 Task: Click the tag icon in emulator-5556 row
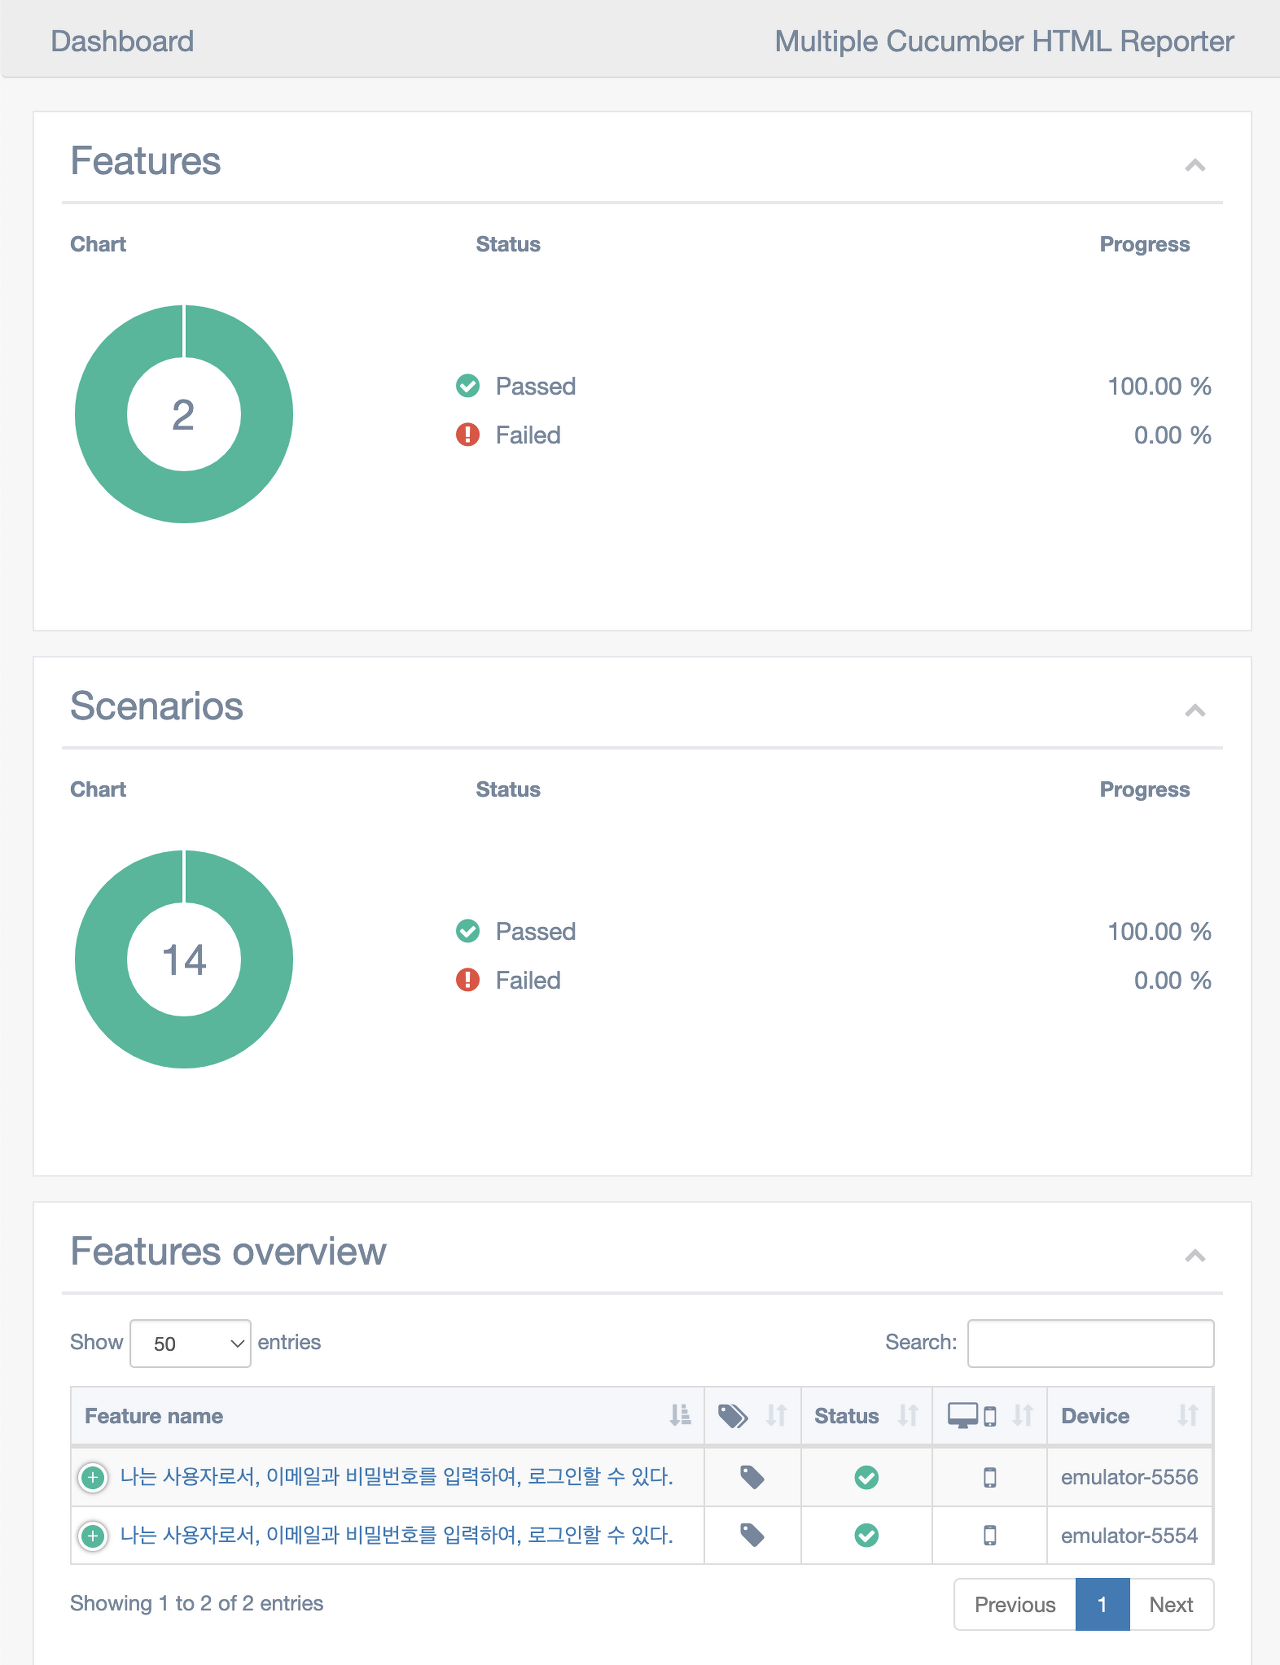pos(752,1477)
